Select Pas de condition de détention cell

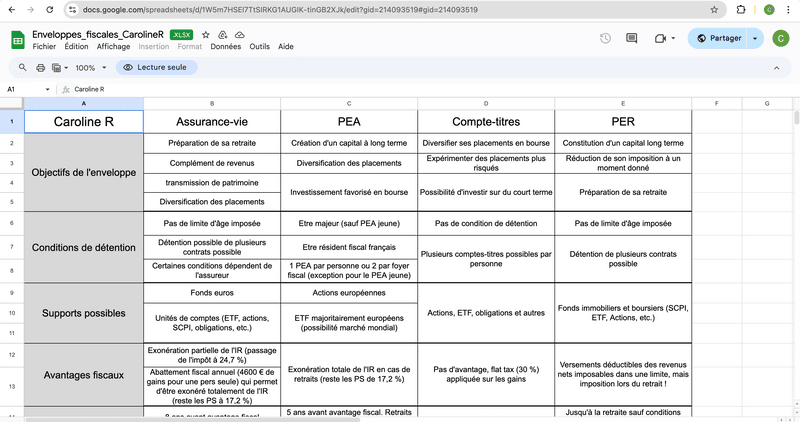click(486, 224)
